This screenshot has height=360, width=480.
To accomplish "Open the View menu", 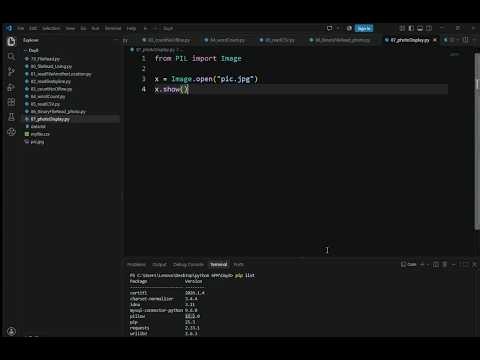I will [x=70, y=28].
